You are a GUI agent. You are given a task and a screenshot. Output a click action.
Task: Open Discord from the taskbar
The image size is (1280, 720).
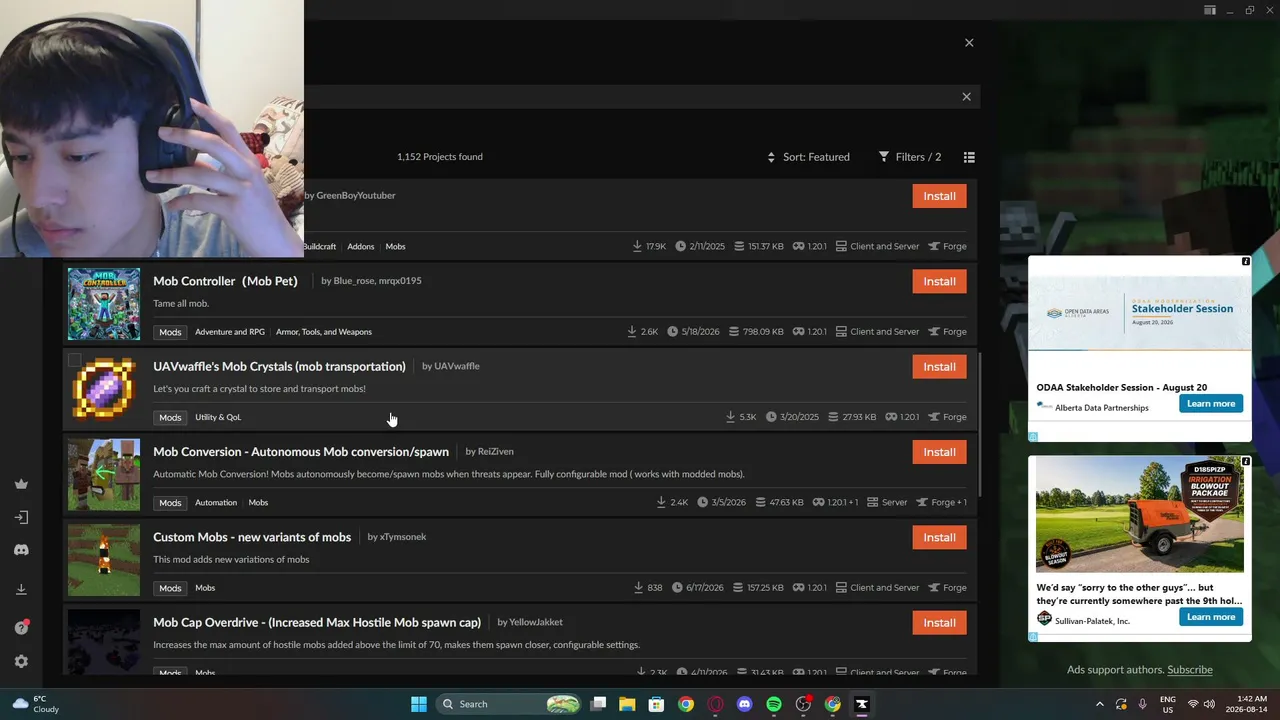pos(744,704)
